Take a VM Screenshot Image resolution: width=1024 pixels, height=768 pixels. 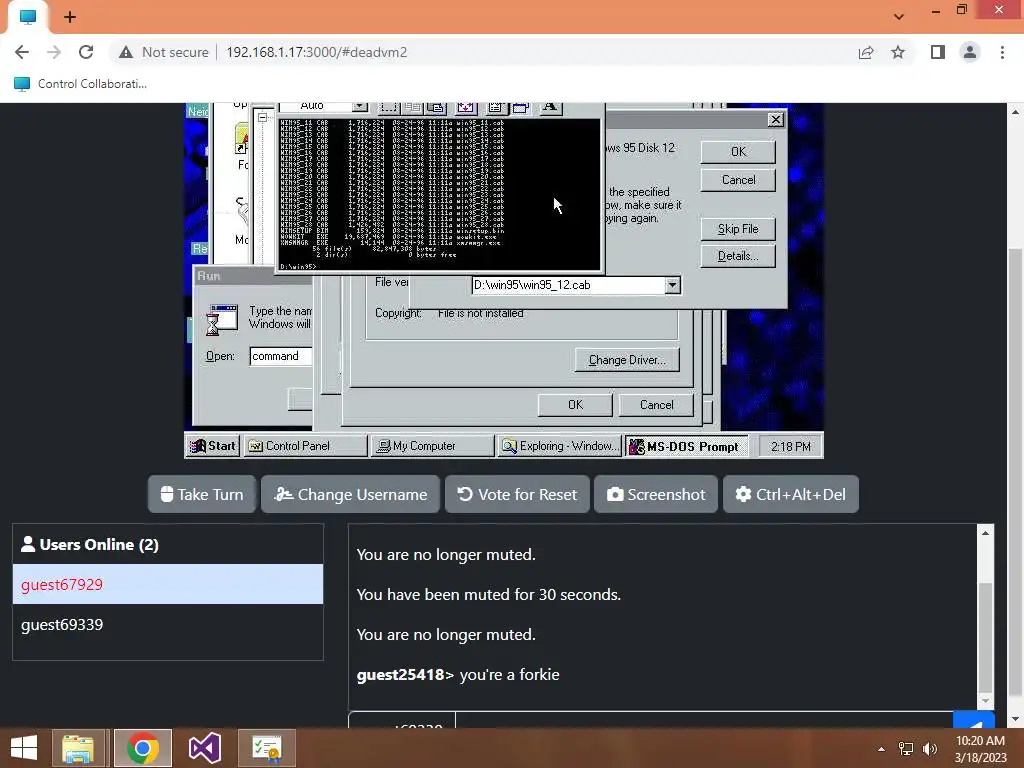(656, 494)
